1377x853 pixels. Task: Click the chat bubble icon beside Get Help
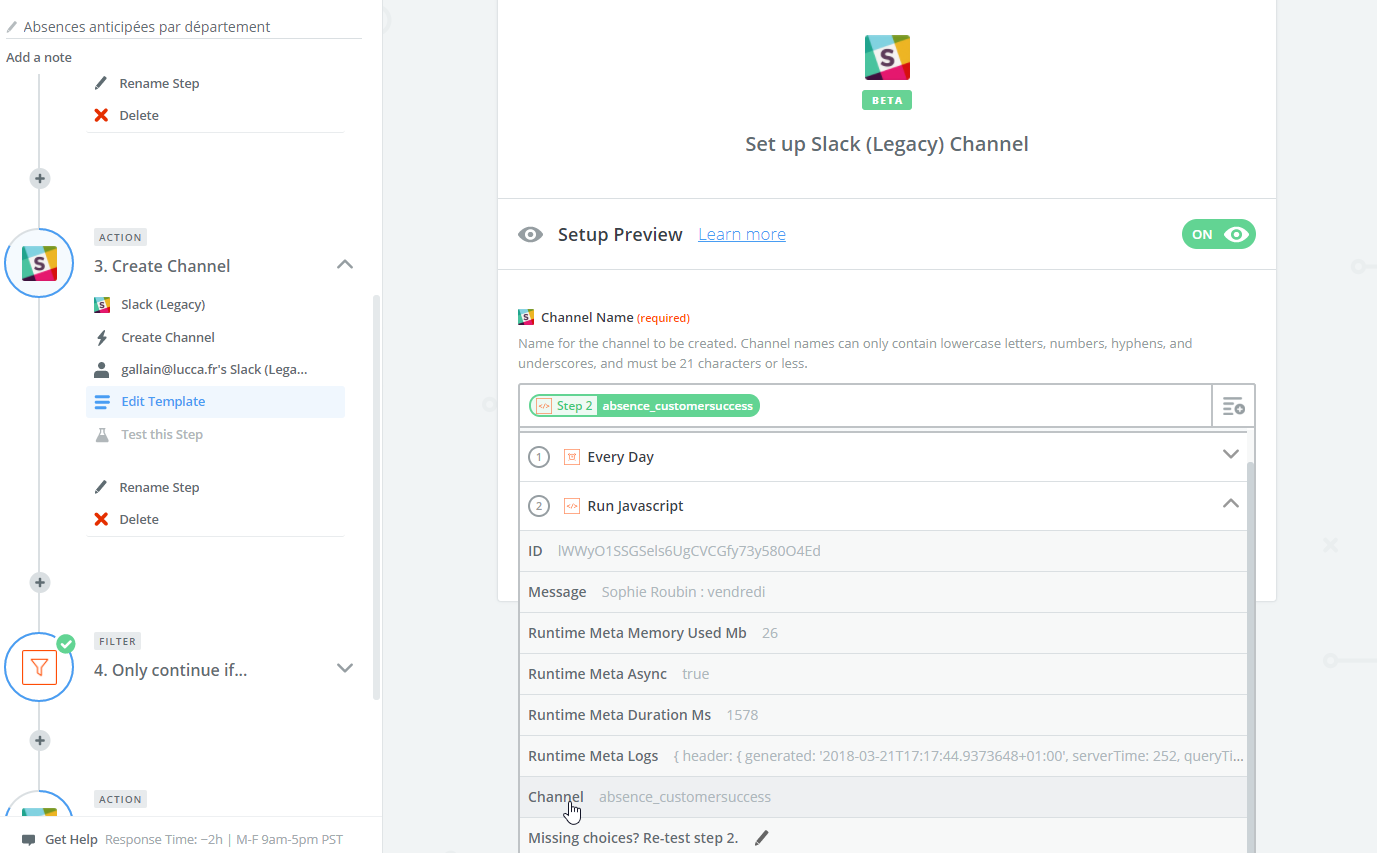tap(29, 840)
